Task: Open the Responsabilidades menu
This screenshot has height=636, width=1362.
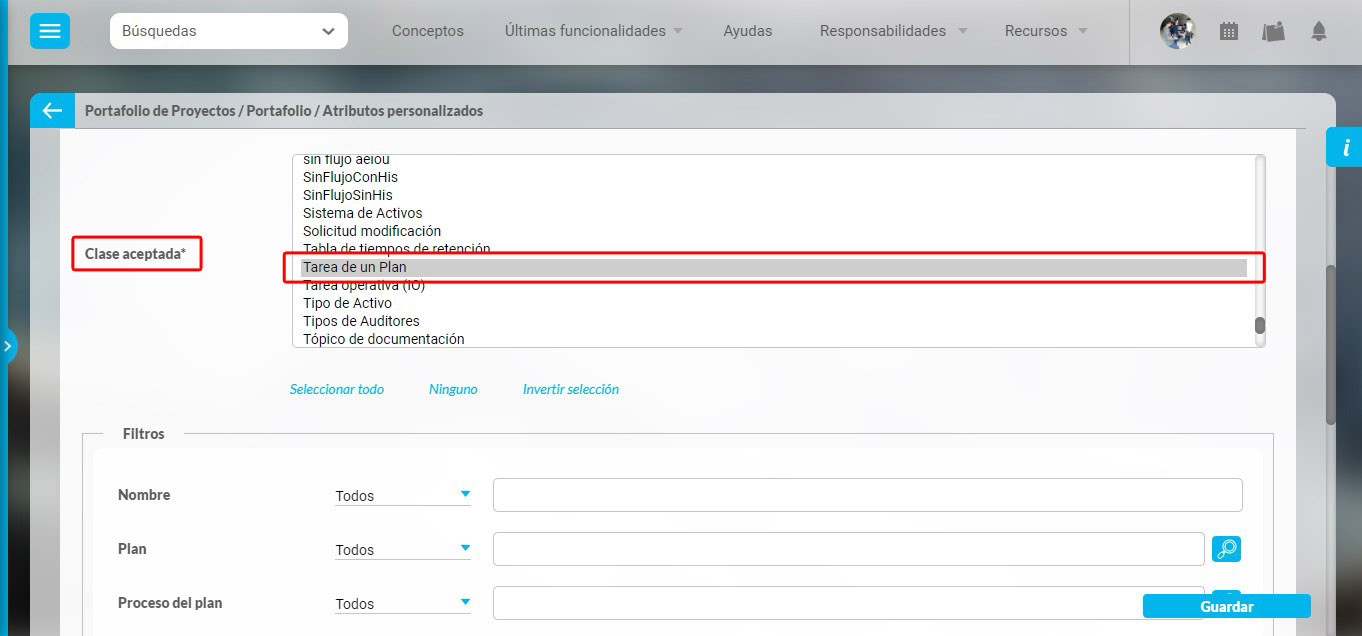Action: (x=893, y=31)
